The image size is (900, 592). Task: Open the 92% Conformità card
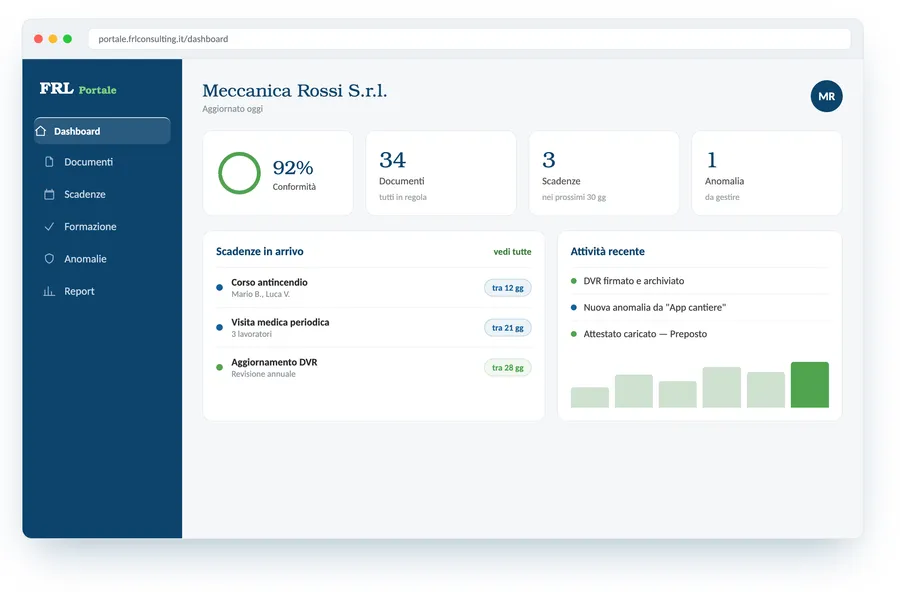pos(278,173)
